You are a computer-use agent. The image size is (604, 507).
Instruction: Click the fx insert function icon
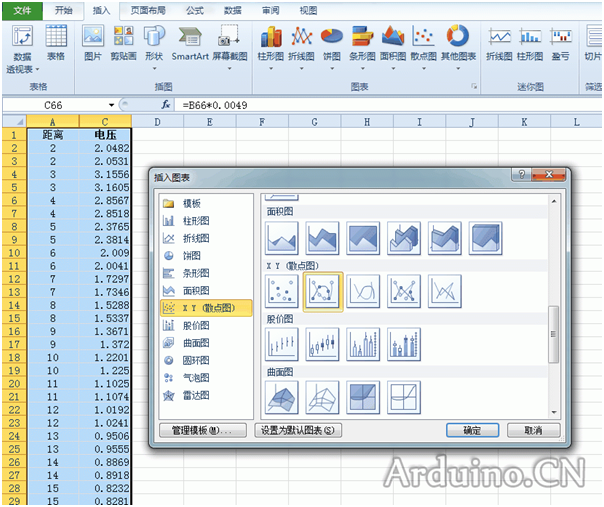[166, 105]
